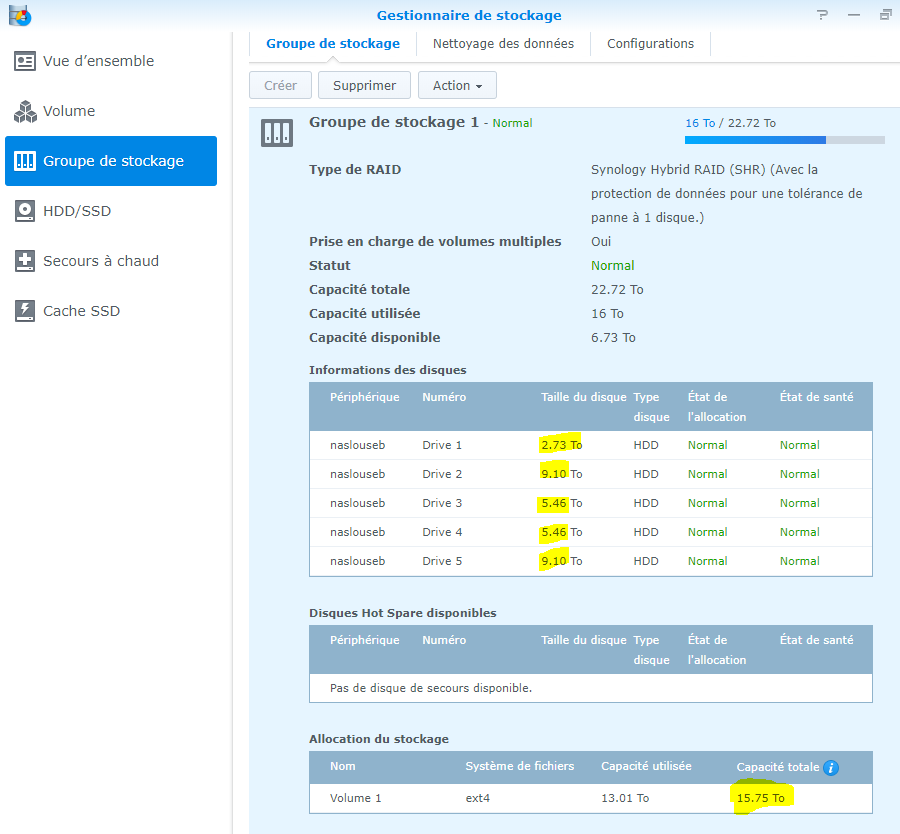Select the Volume 1 allocation row
Screen dimensions: 900x834
pyautogui.click(x=590, y=798)
